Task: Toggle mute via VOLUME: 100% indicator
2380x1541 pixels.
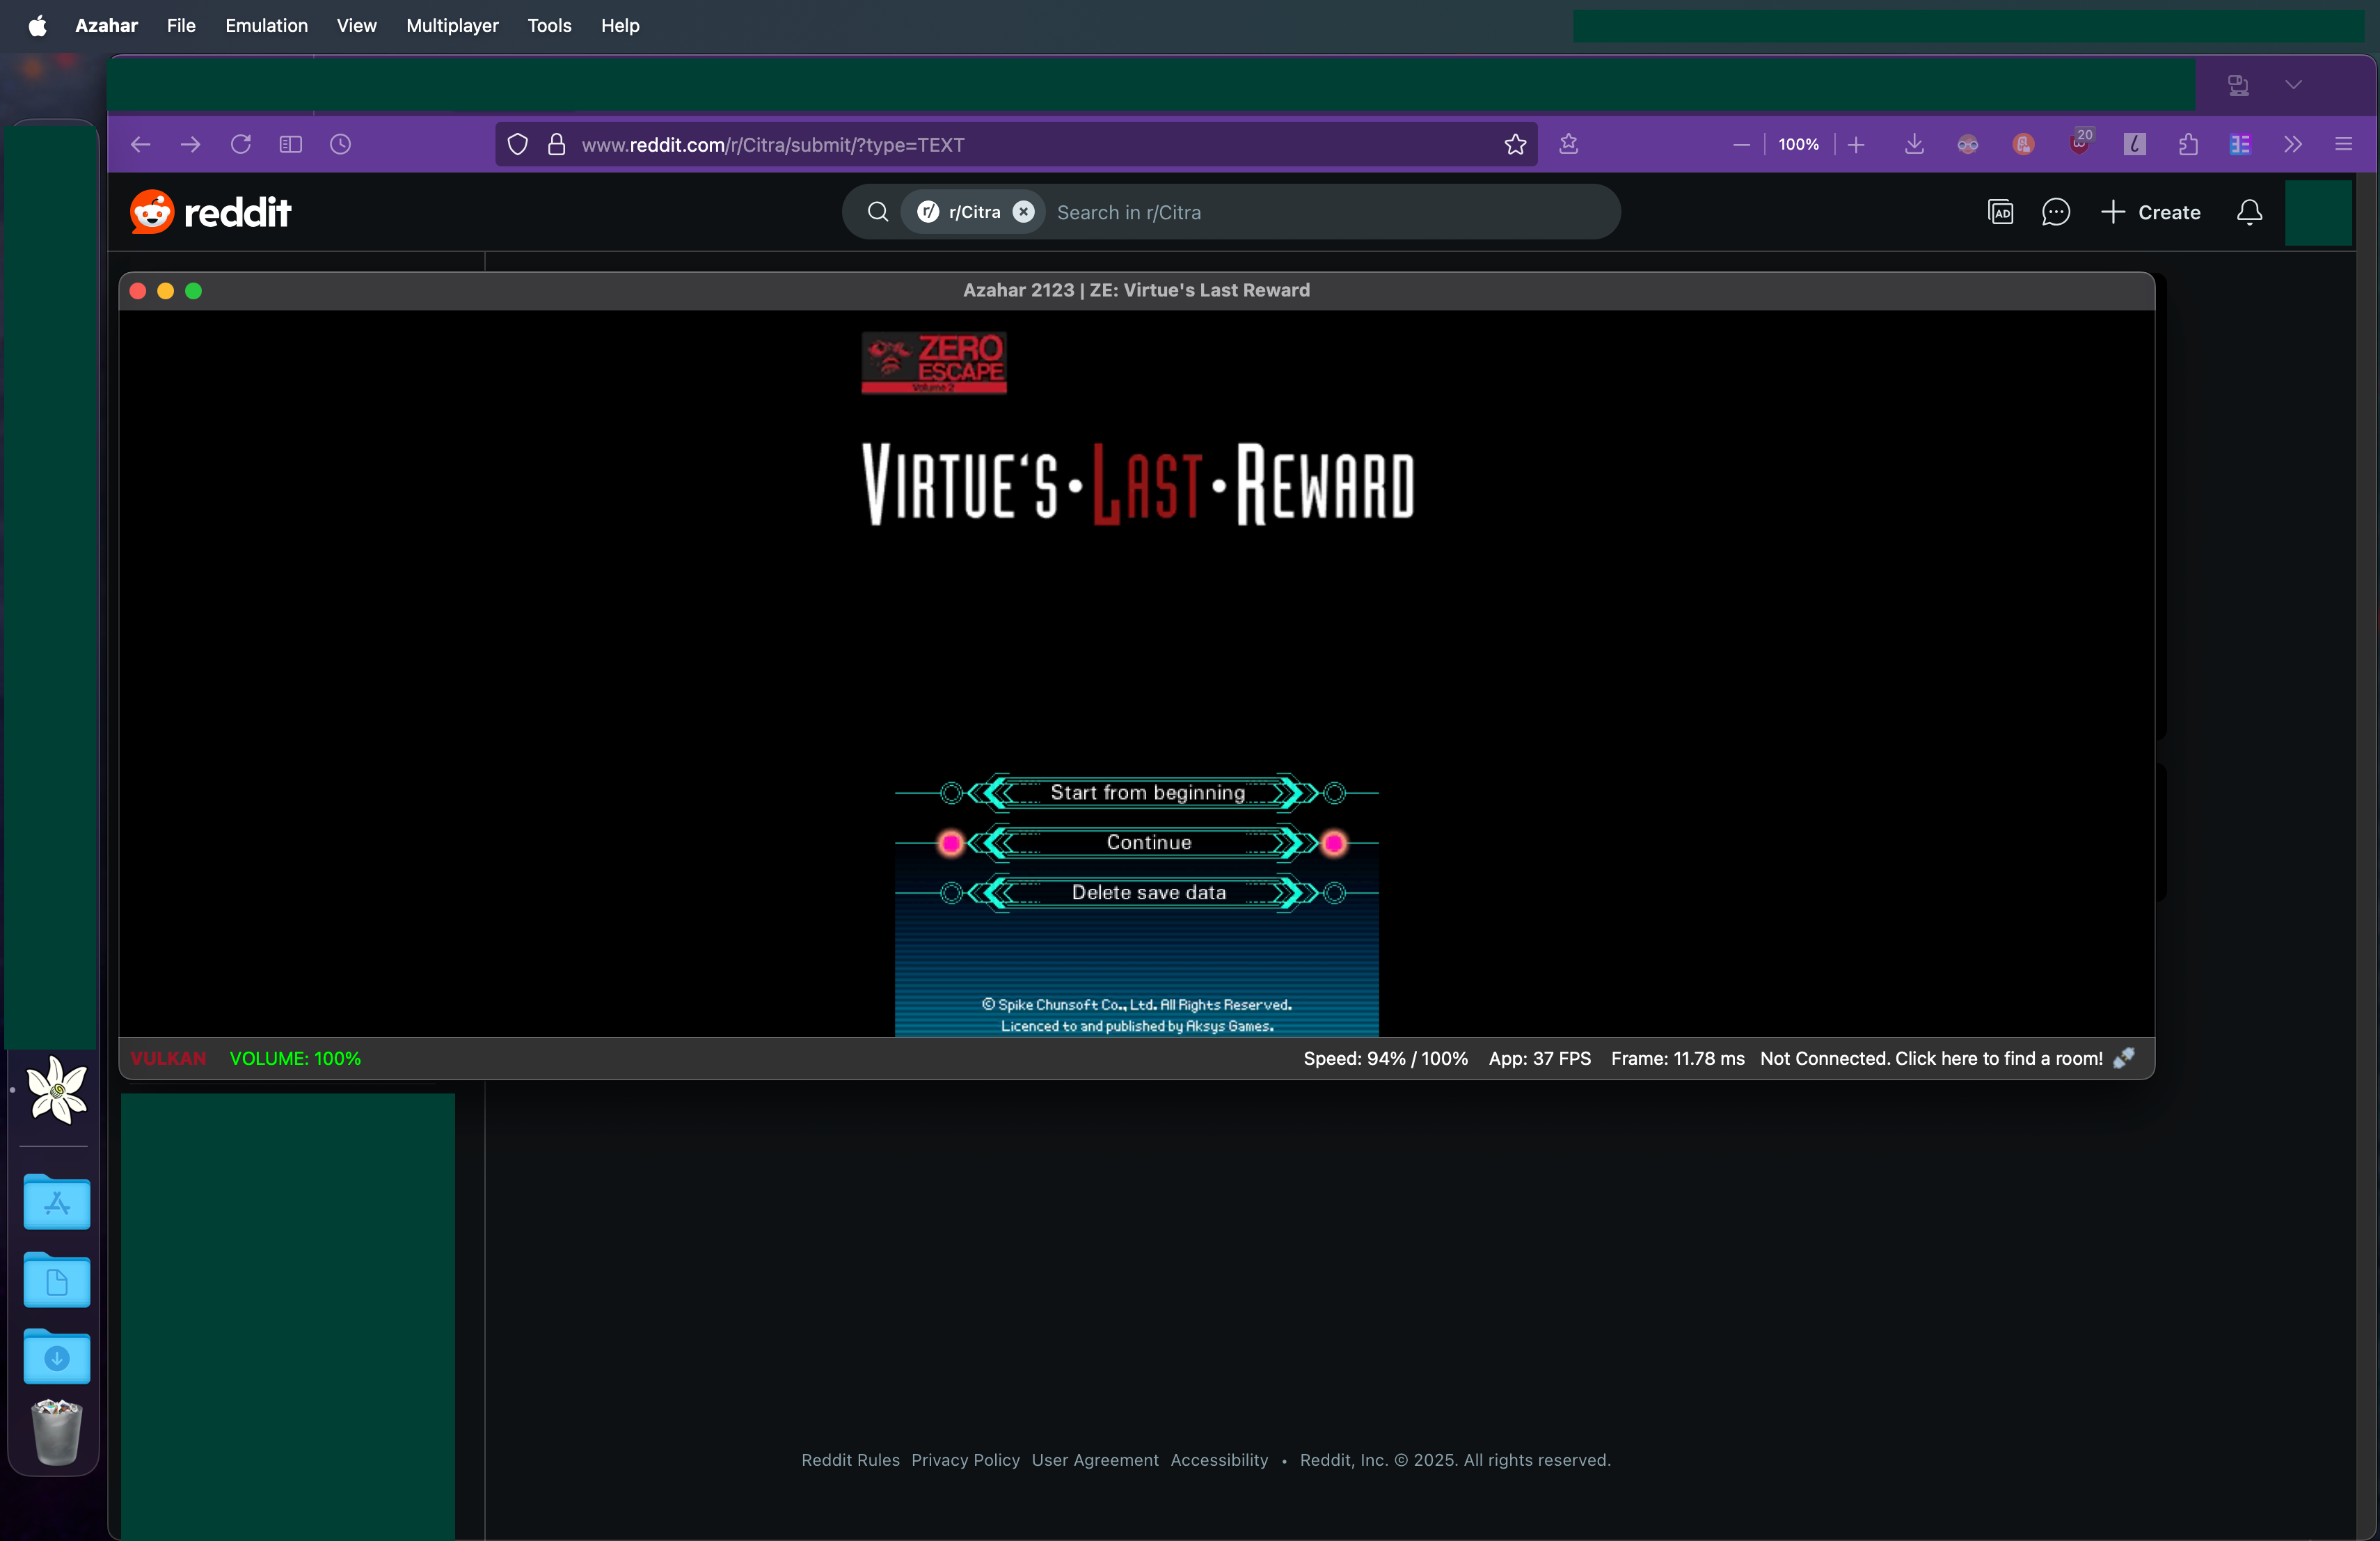Action: (295, 1058)
